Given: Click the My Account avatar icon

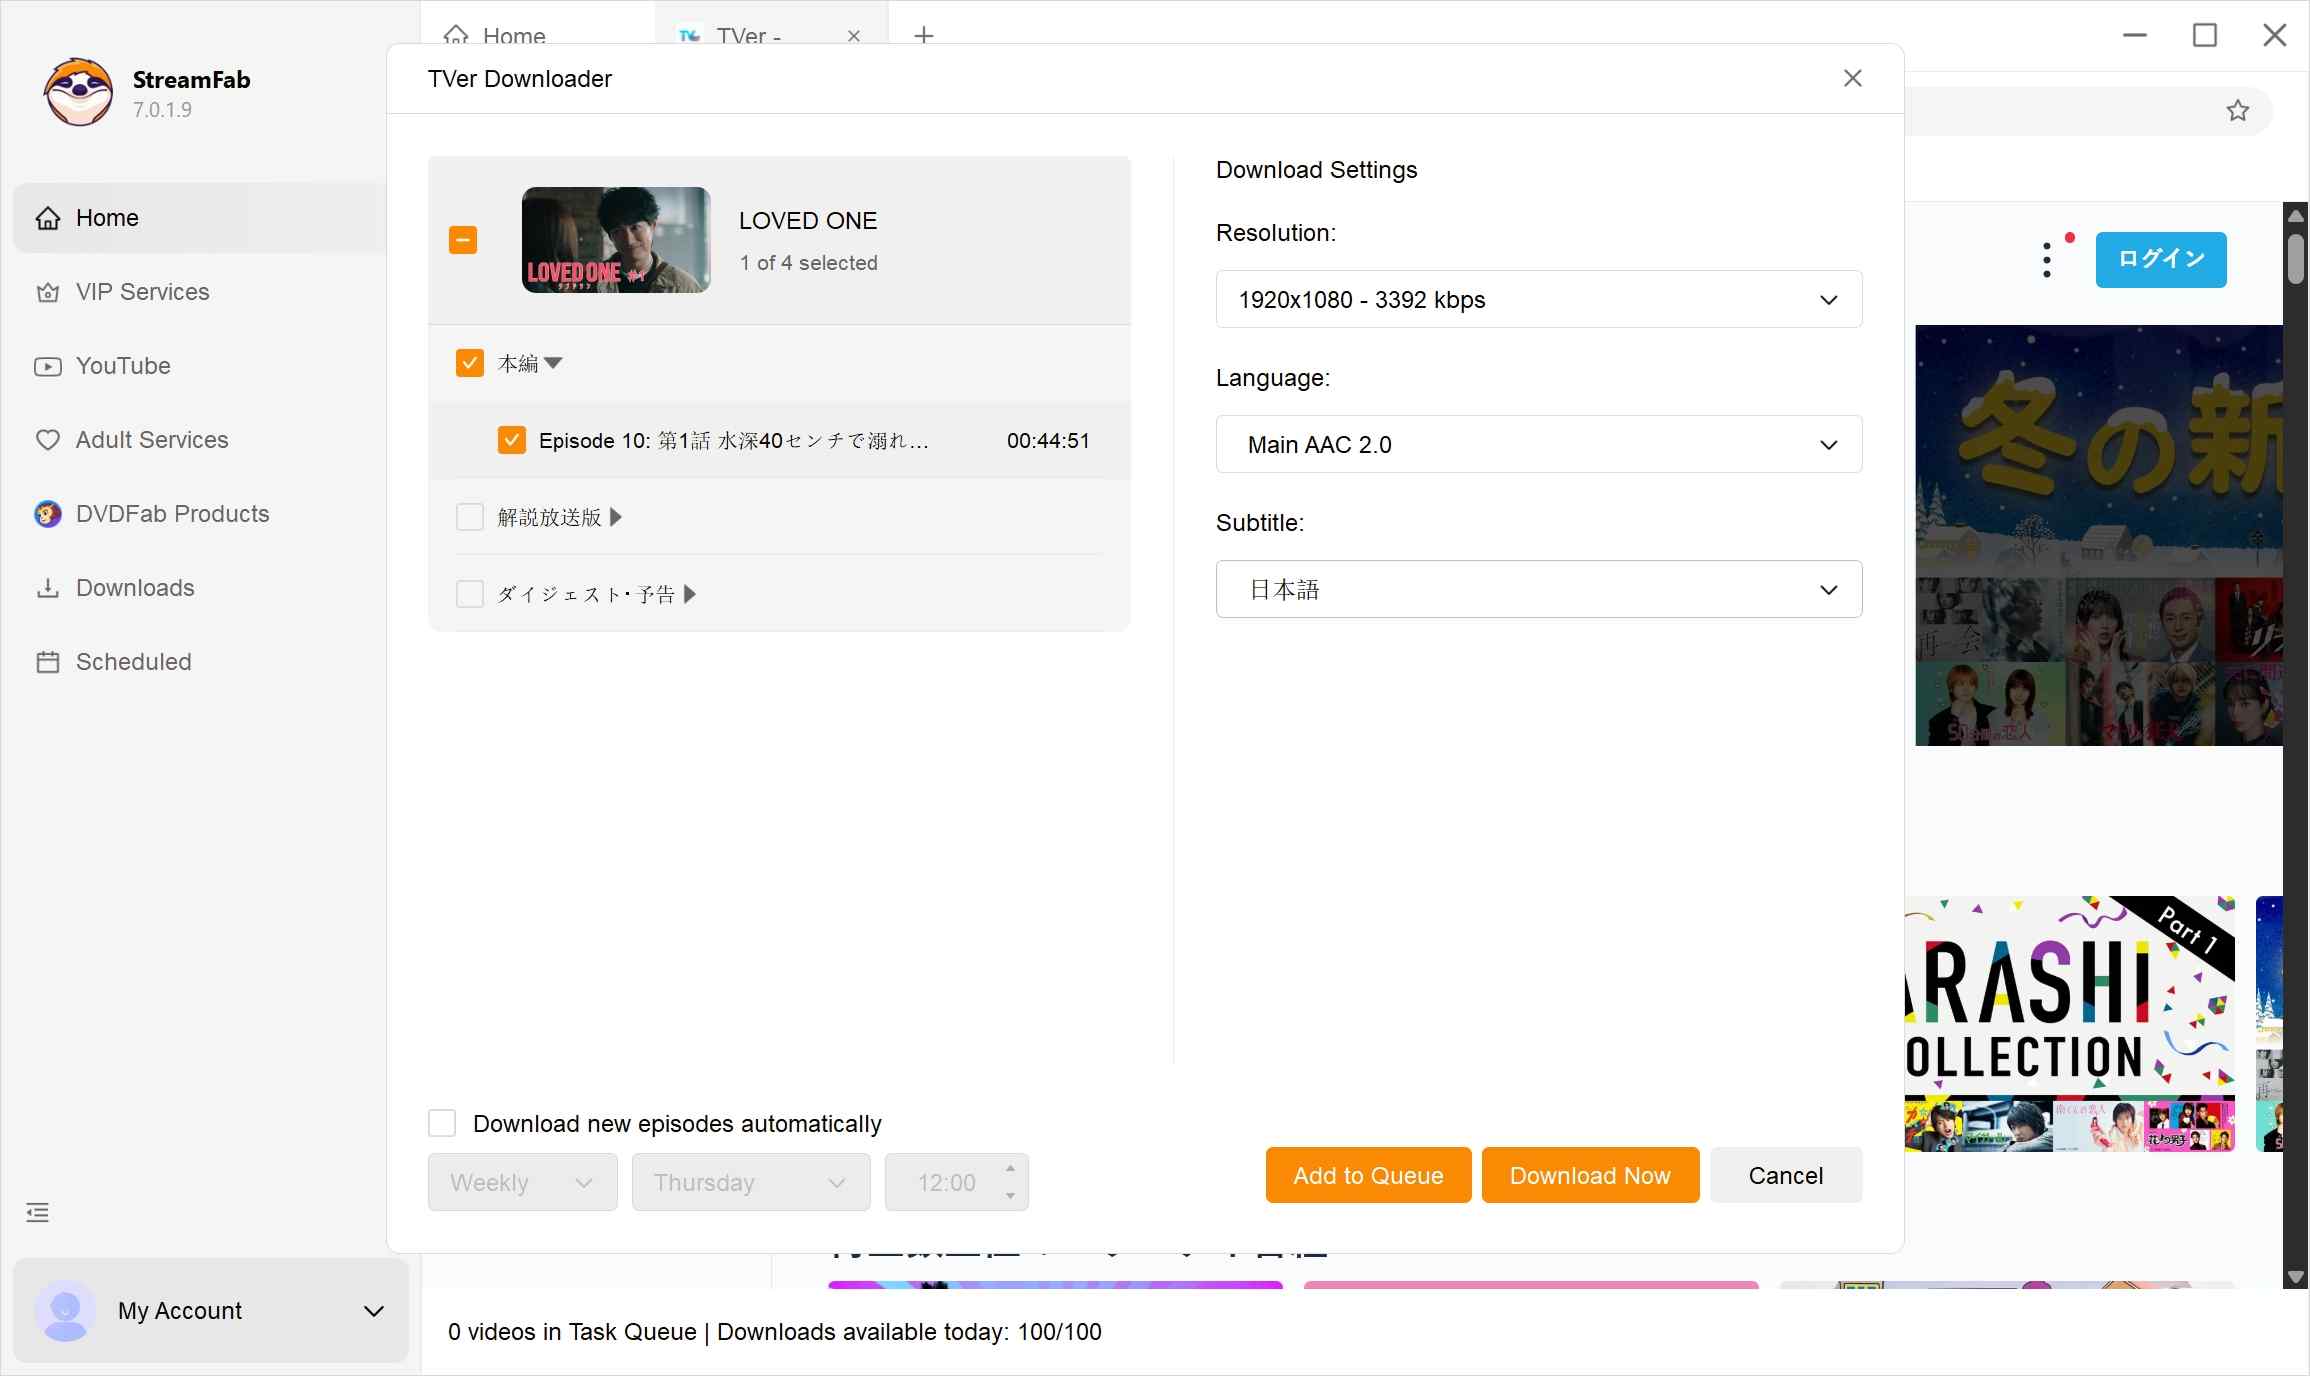Looking at the screenshot, I should [x=66, y=1310].
